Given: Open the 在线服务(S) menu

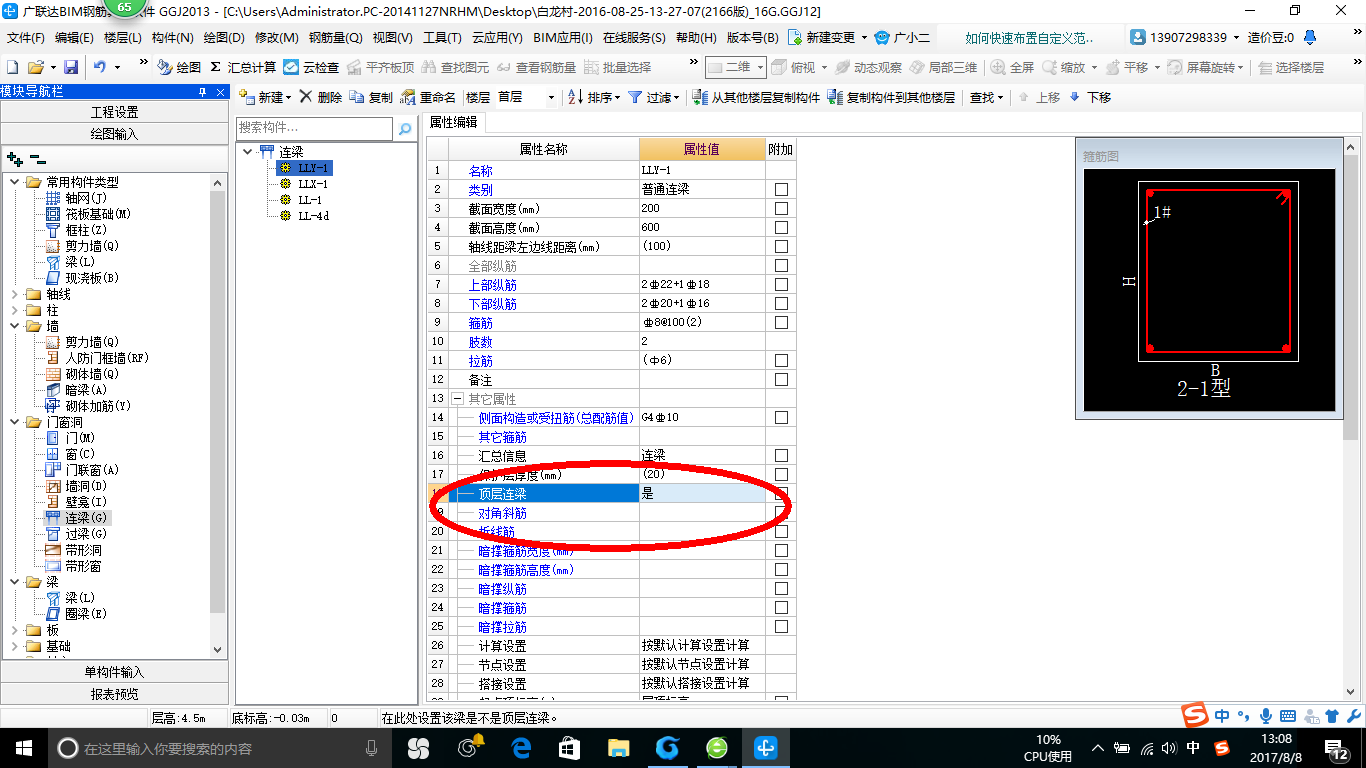Looking at the screenshot, I should 634,38.
